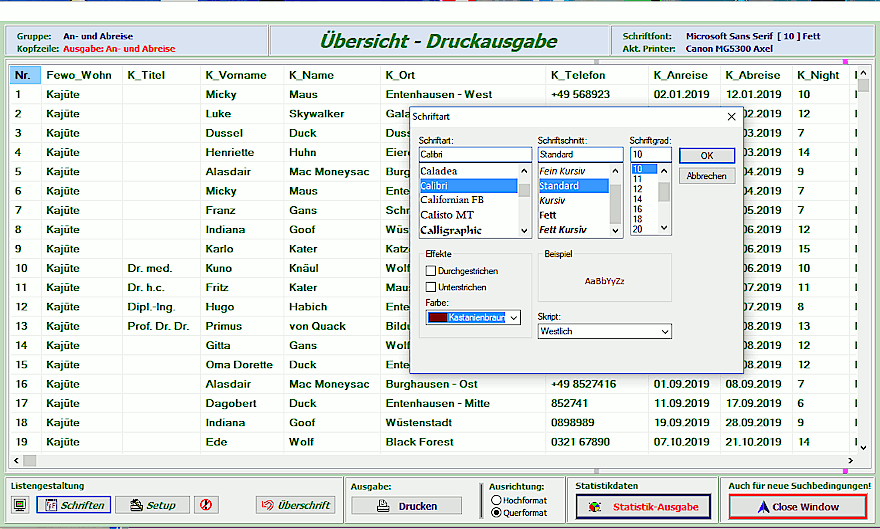
Task: Open the Schriften font settings button
Action: pyautogui.click(x=73, y=505)
